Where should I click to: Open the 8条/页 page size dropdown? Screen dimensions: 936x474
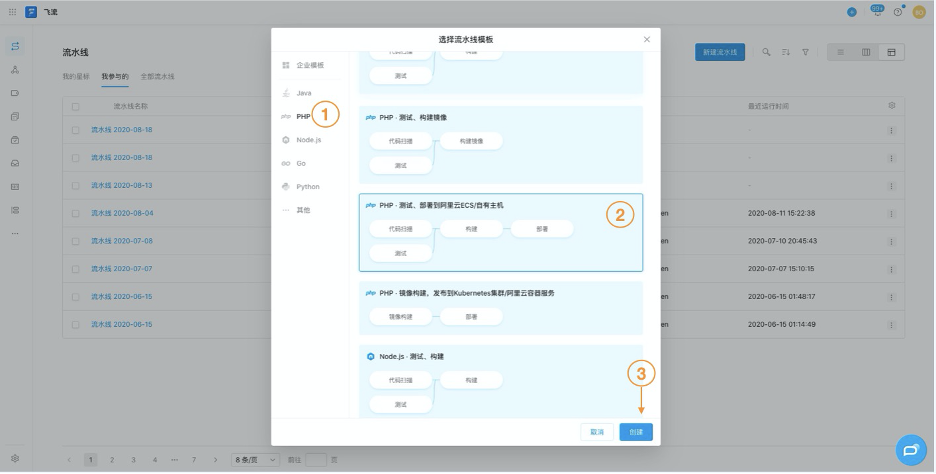(255, 460)
